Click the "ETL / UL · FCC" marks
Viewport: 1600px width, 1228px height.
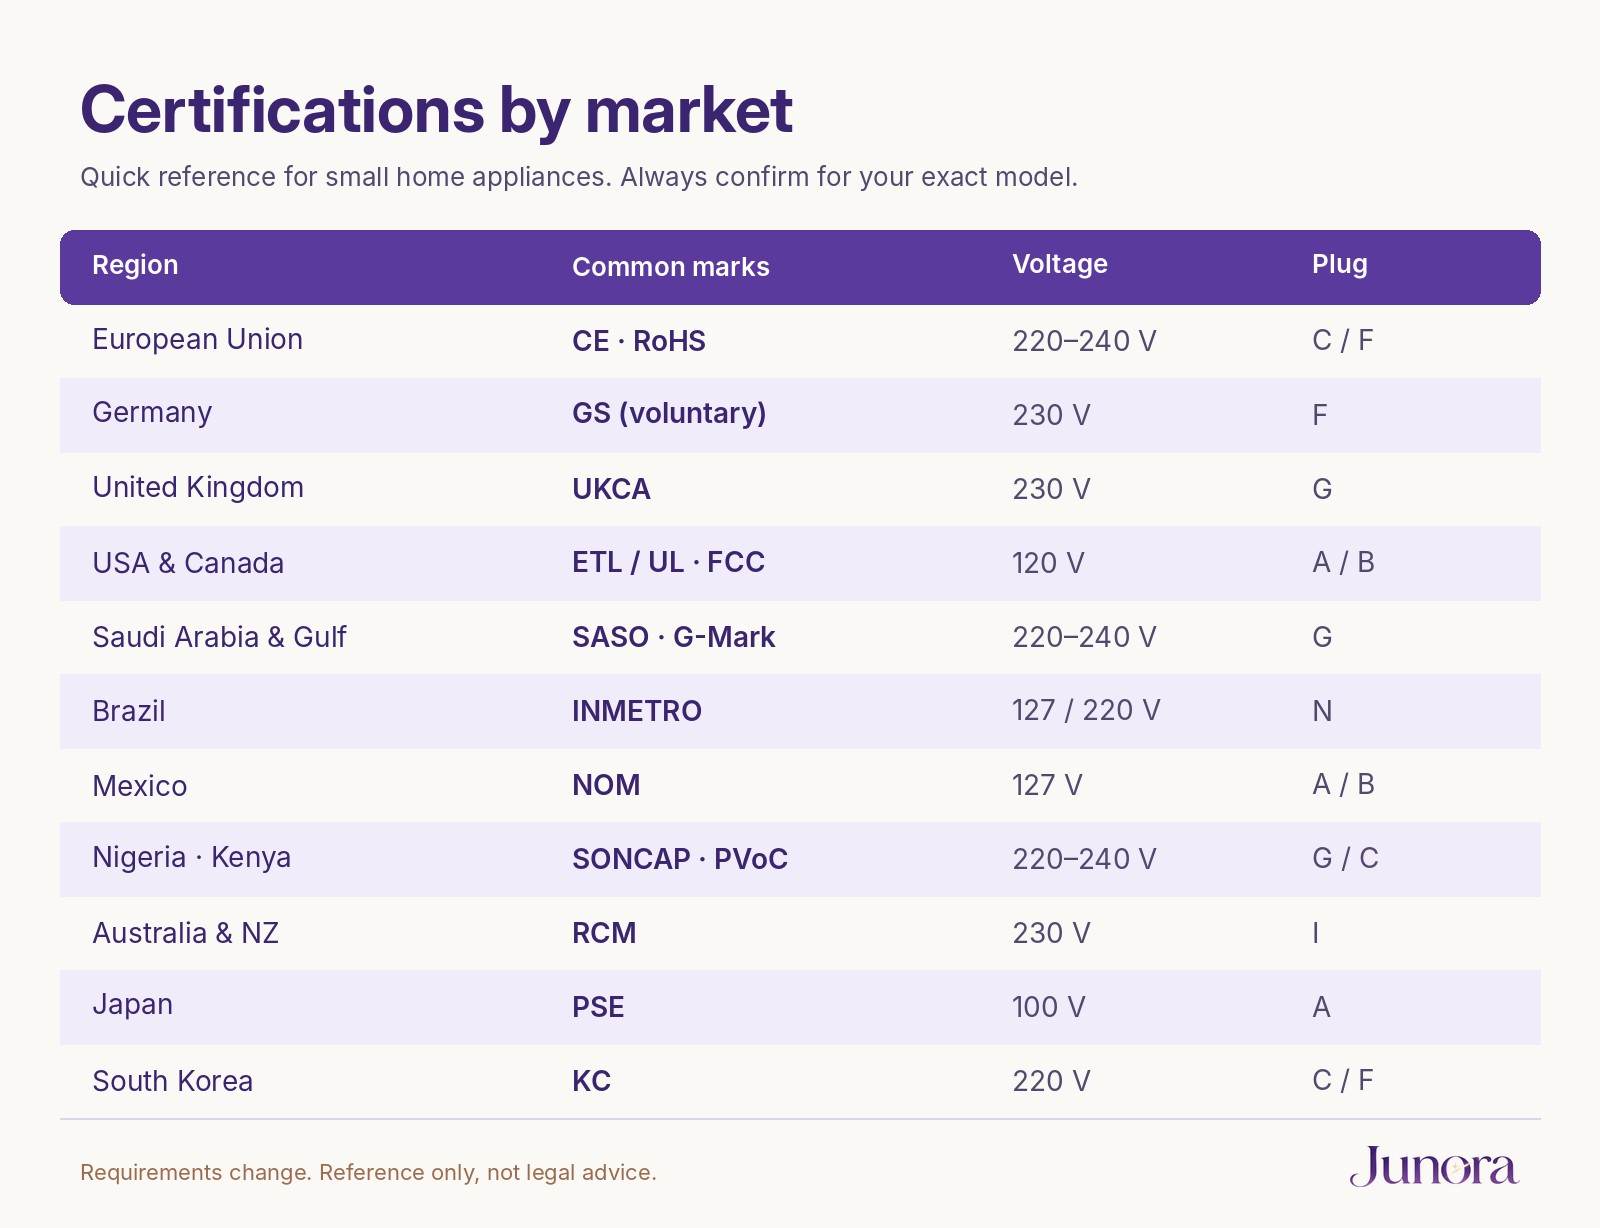coord(668,562)
